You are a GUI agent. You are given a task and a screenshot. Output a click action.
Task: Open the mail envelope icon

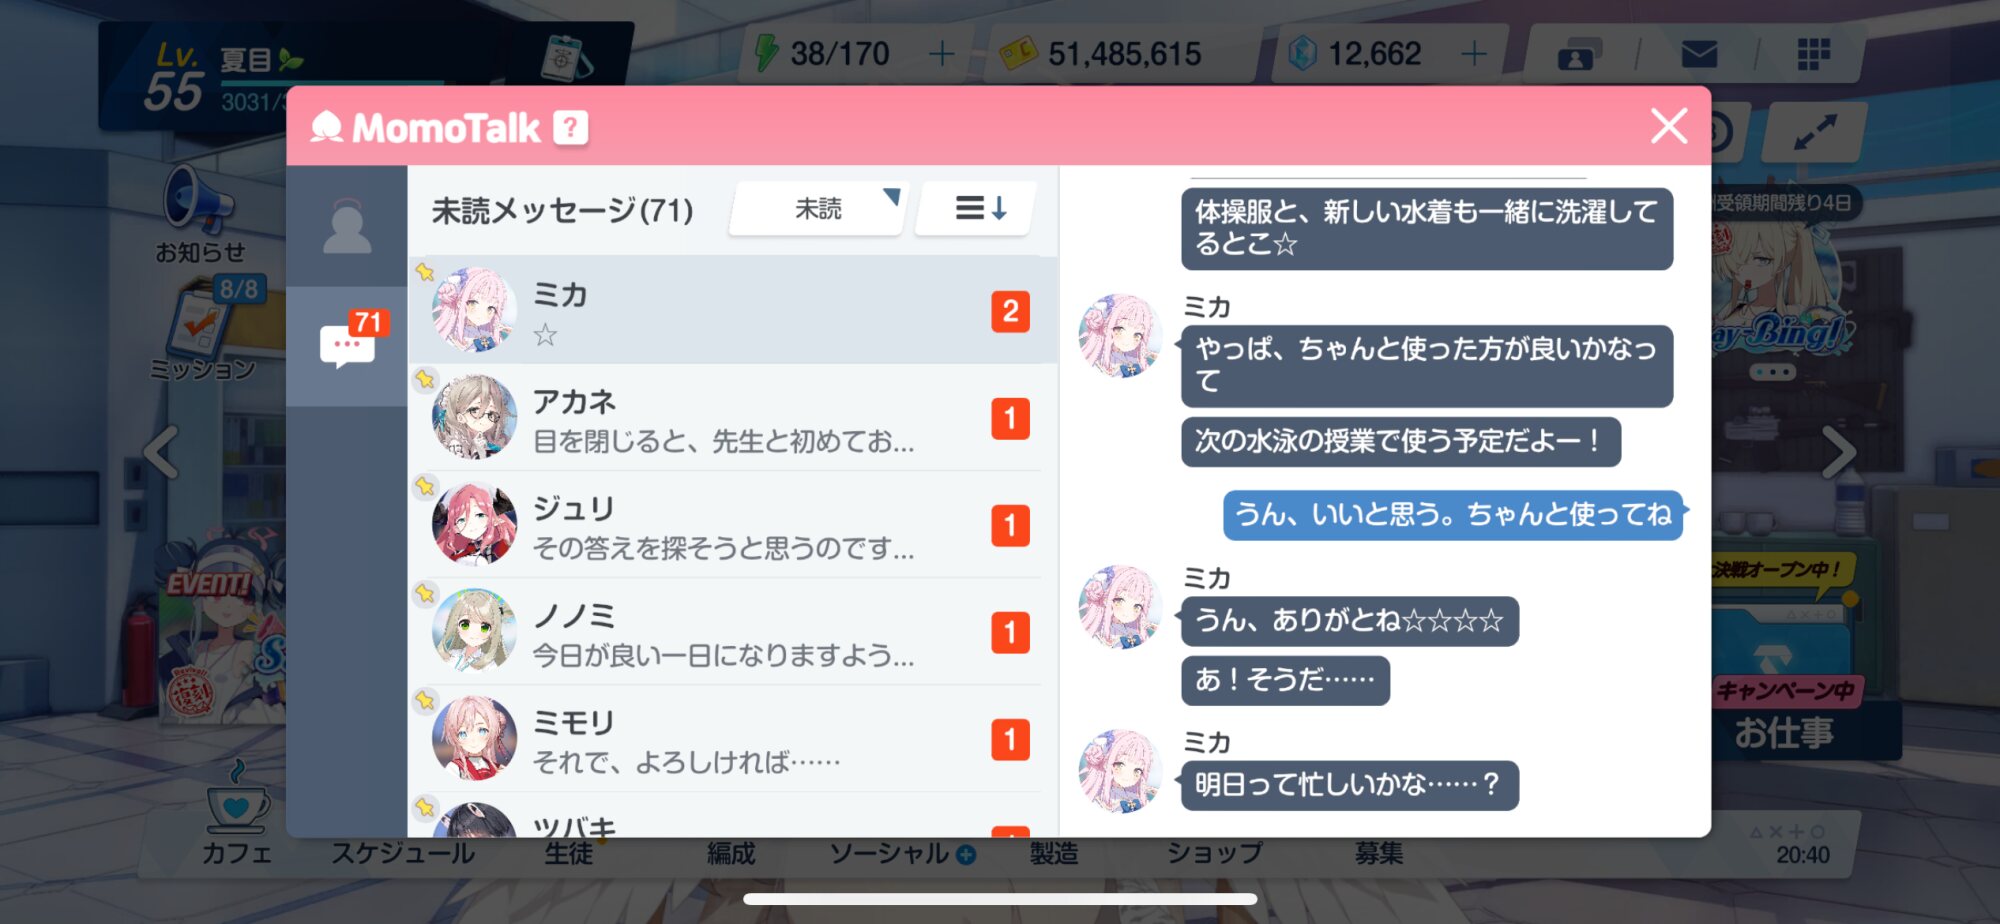1698,54
